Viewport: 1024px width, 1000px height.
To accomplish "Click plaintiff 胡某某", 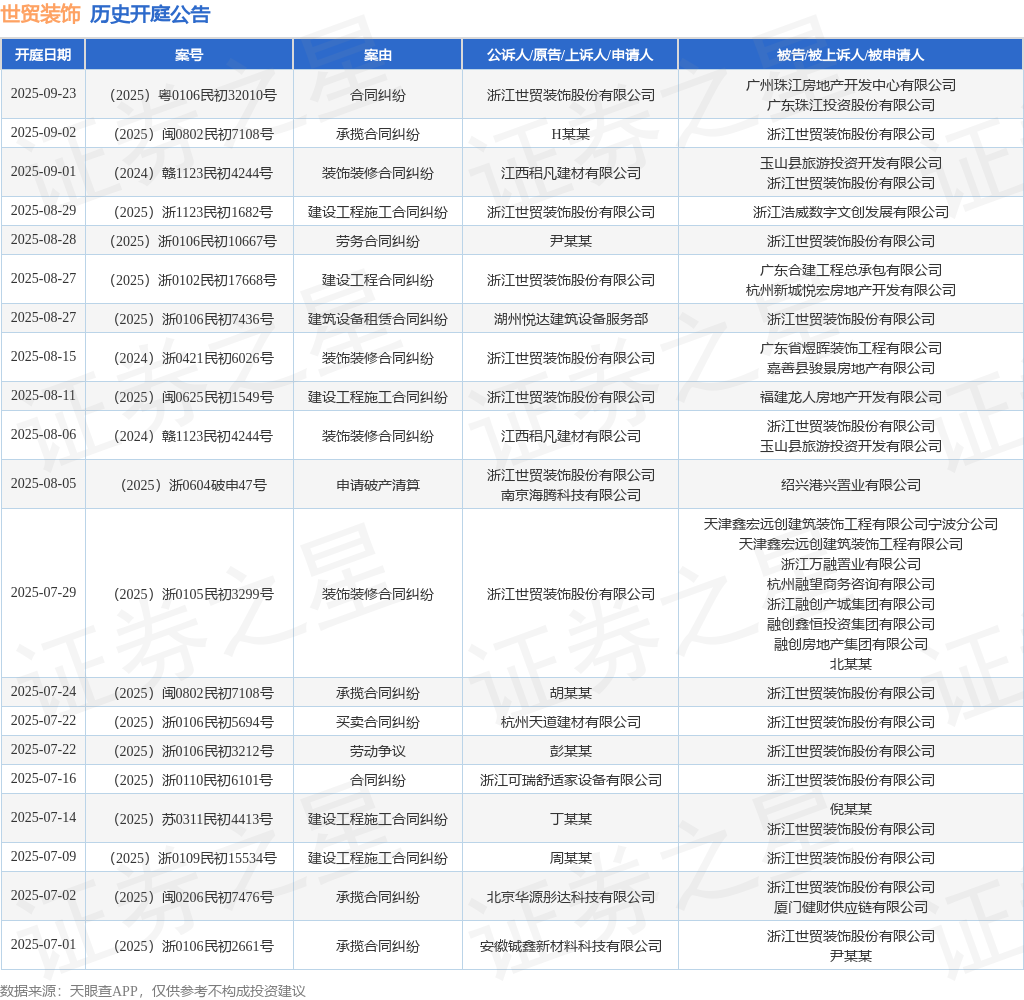I will 570,693.
